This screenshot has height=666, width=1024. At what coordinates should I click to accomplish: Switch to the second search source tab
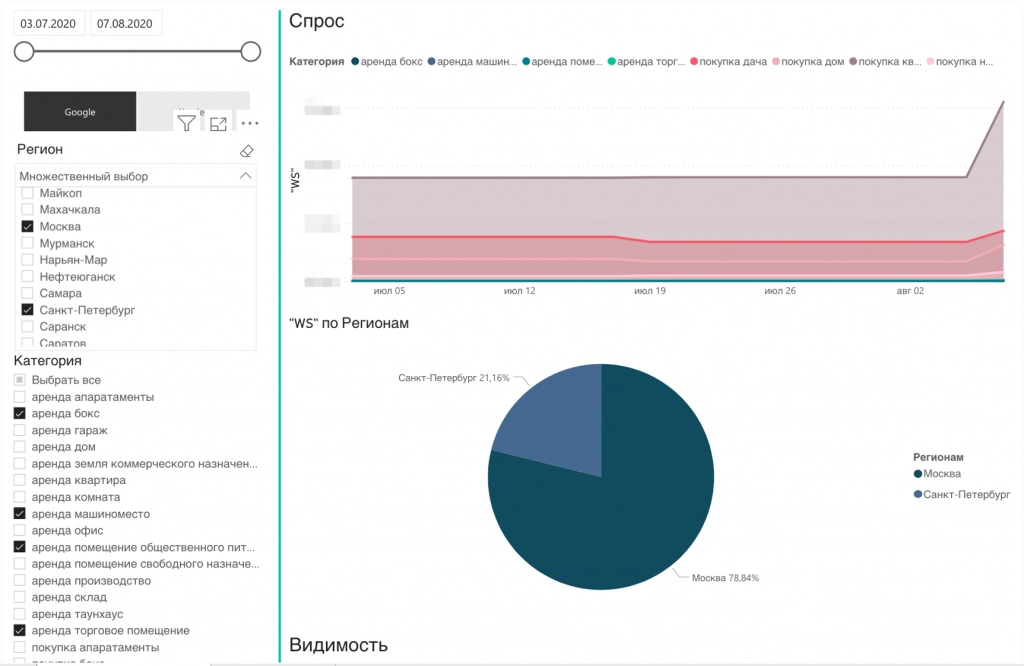pos(194,103)
